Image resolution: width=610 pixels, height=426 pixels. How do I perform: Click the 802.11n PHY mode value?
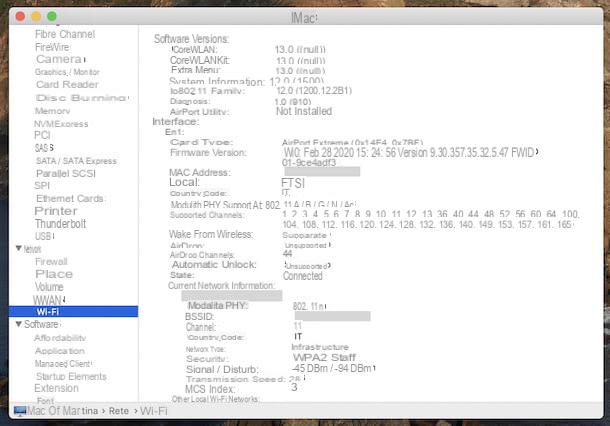[308, 306]
